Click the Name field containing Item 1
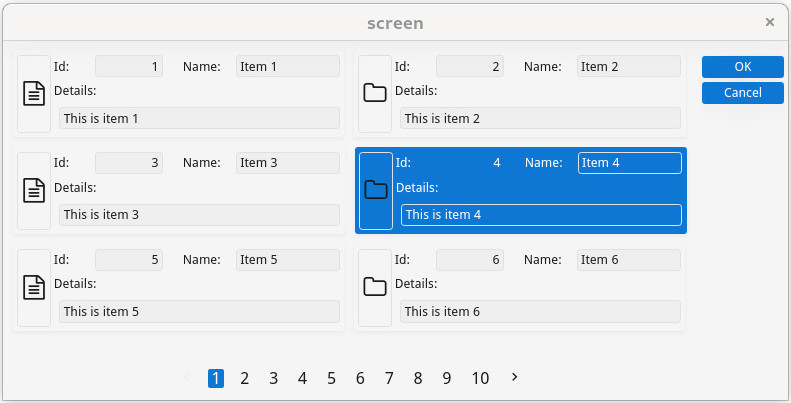791x403 pixels. coord(288,66)
